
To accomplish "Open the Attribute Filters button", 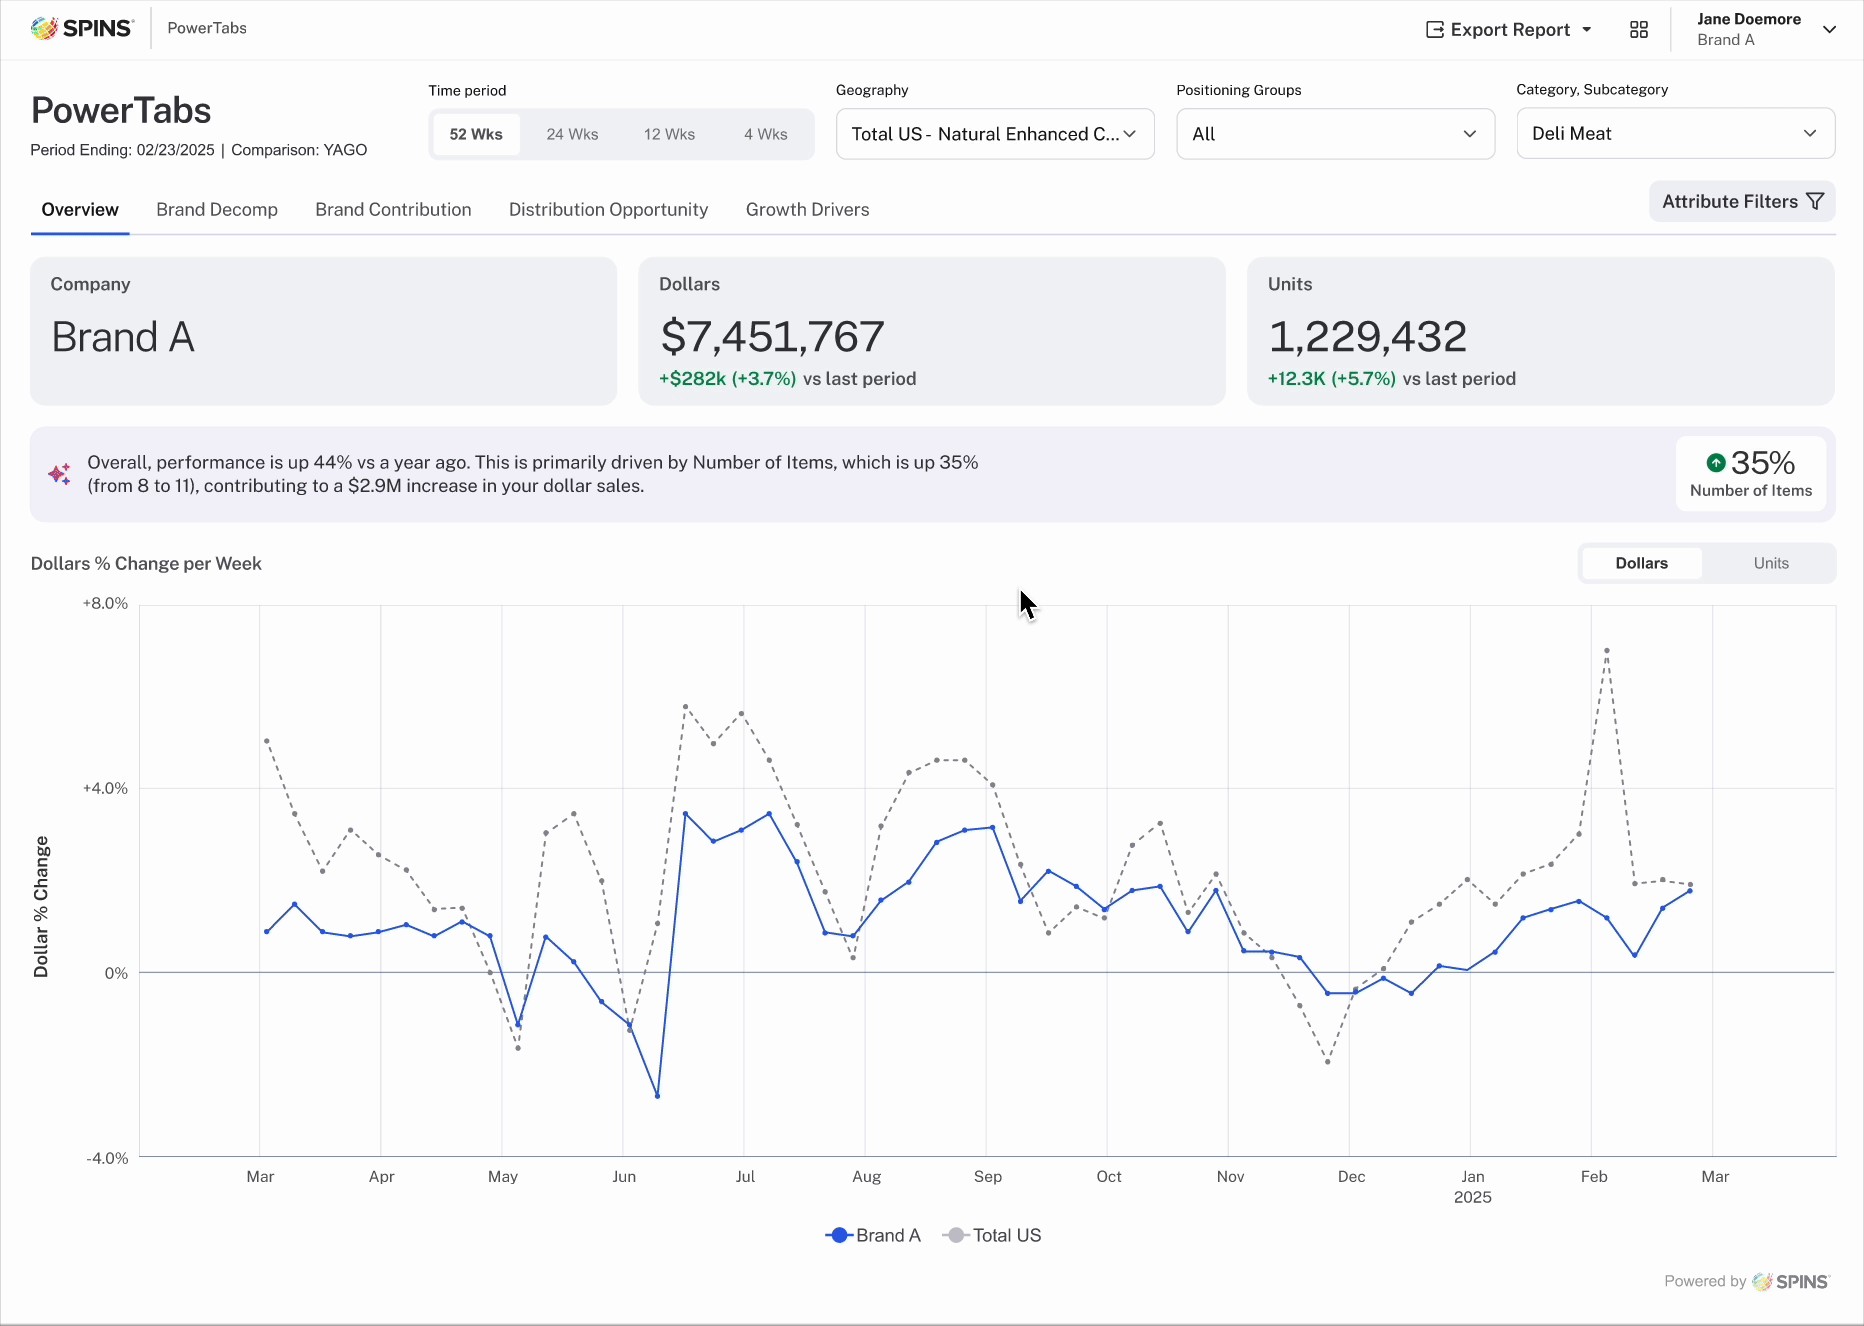I will (1742, 202).
